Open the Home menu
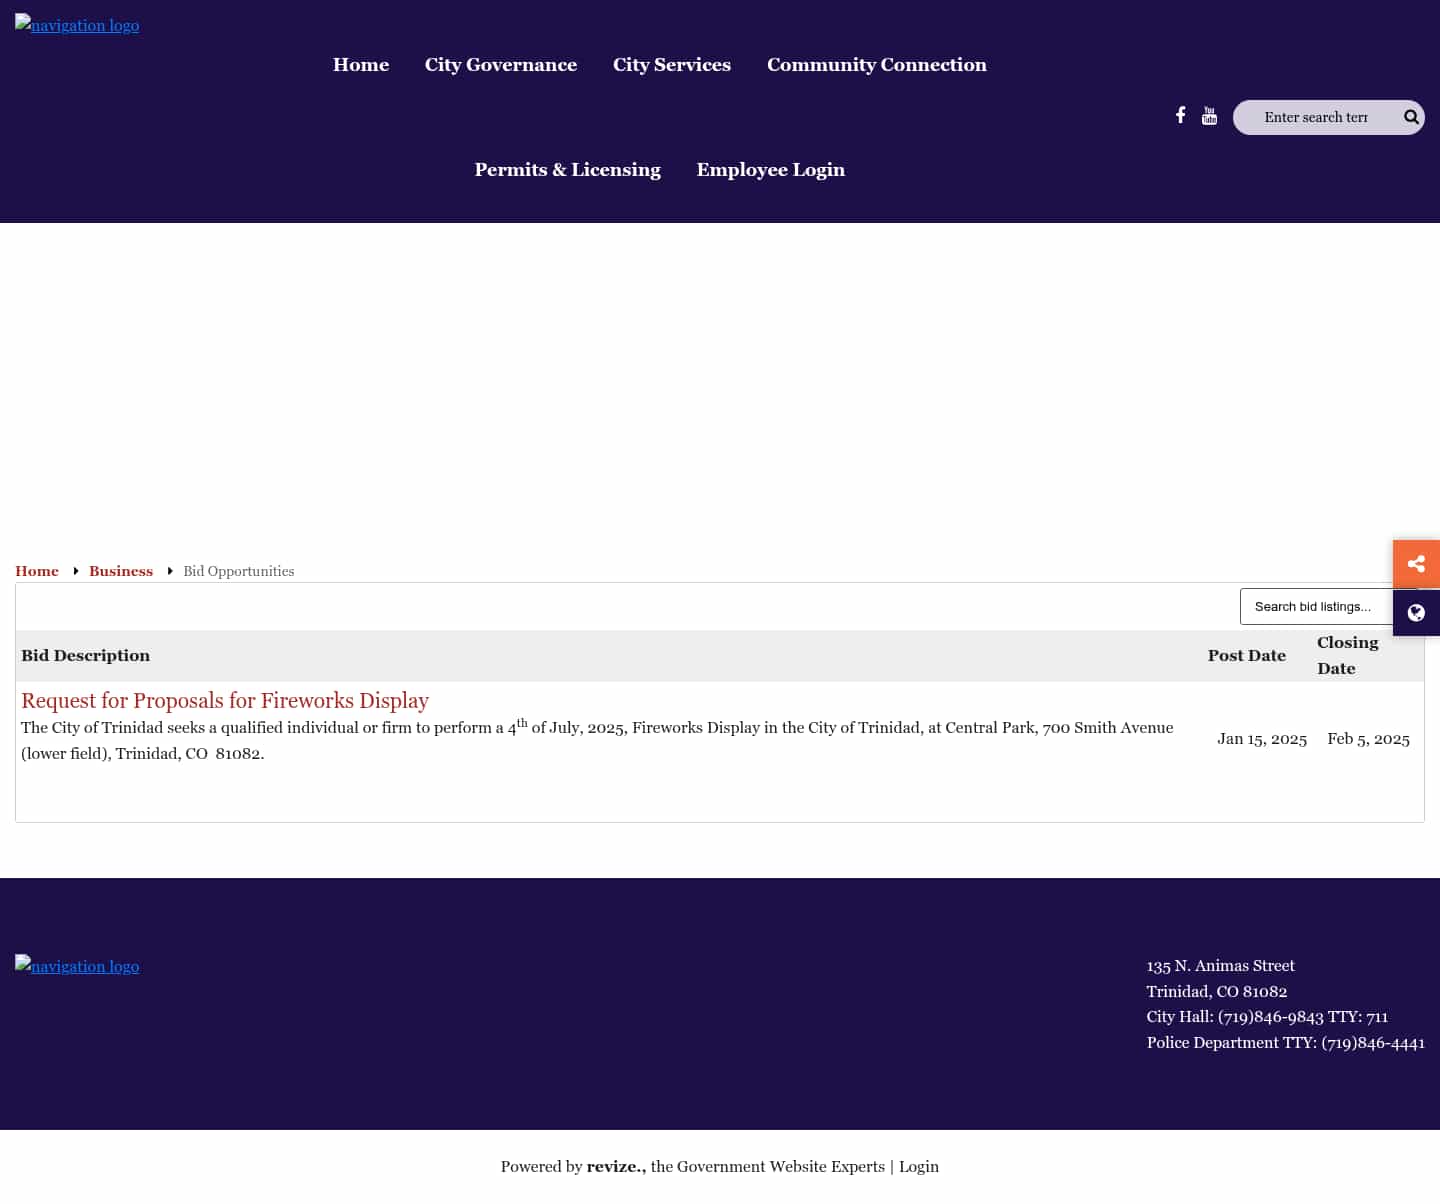The height and width of the screenshot is (1204, 1440). pos(361,65)
